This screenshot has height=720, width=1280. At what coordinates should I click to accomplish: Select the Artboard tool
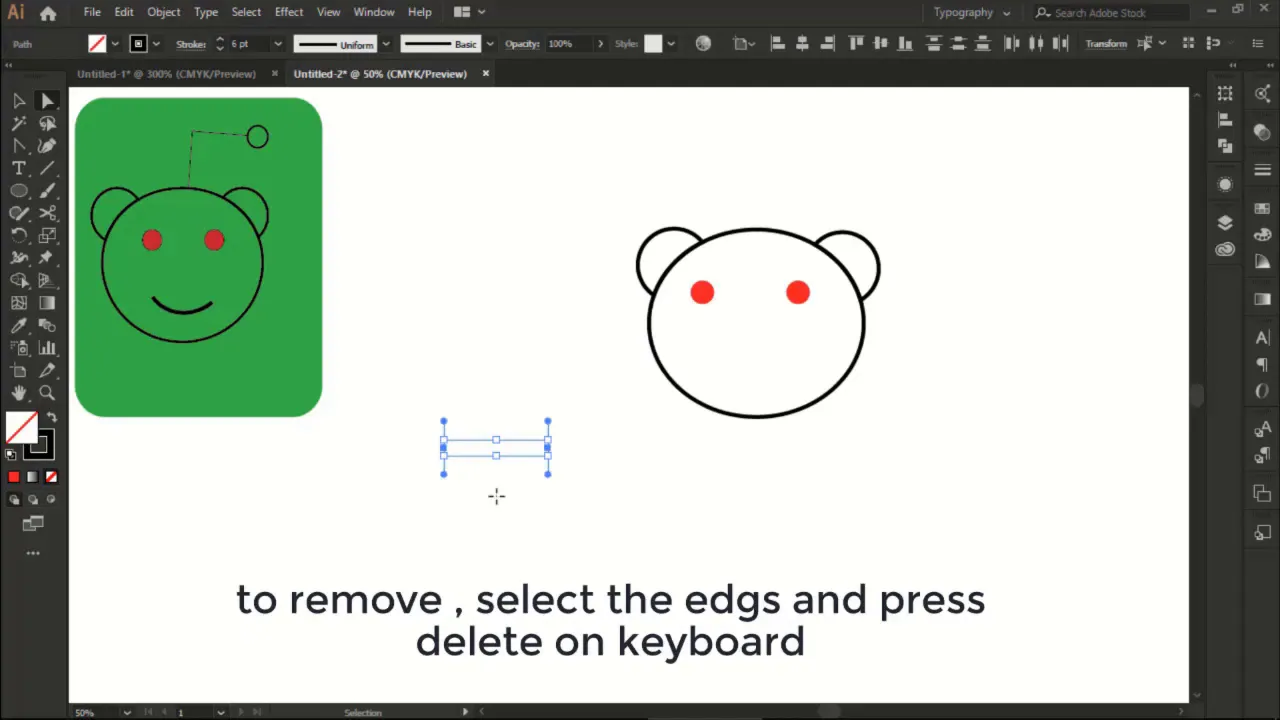tap(19, 371)
